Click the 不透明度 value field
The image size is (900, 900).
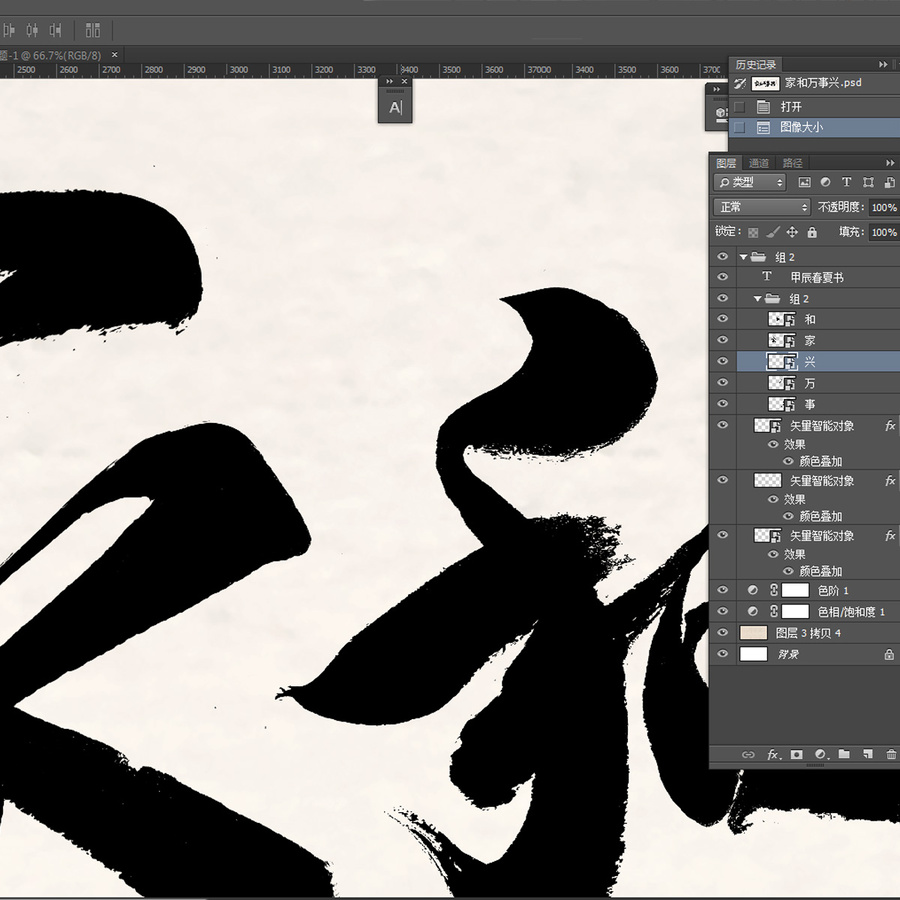tap(885, 207)
